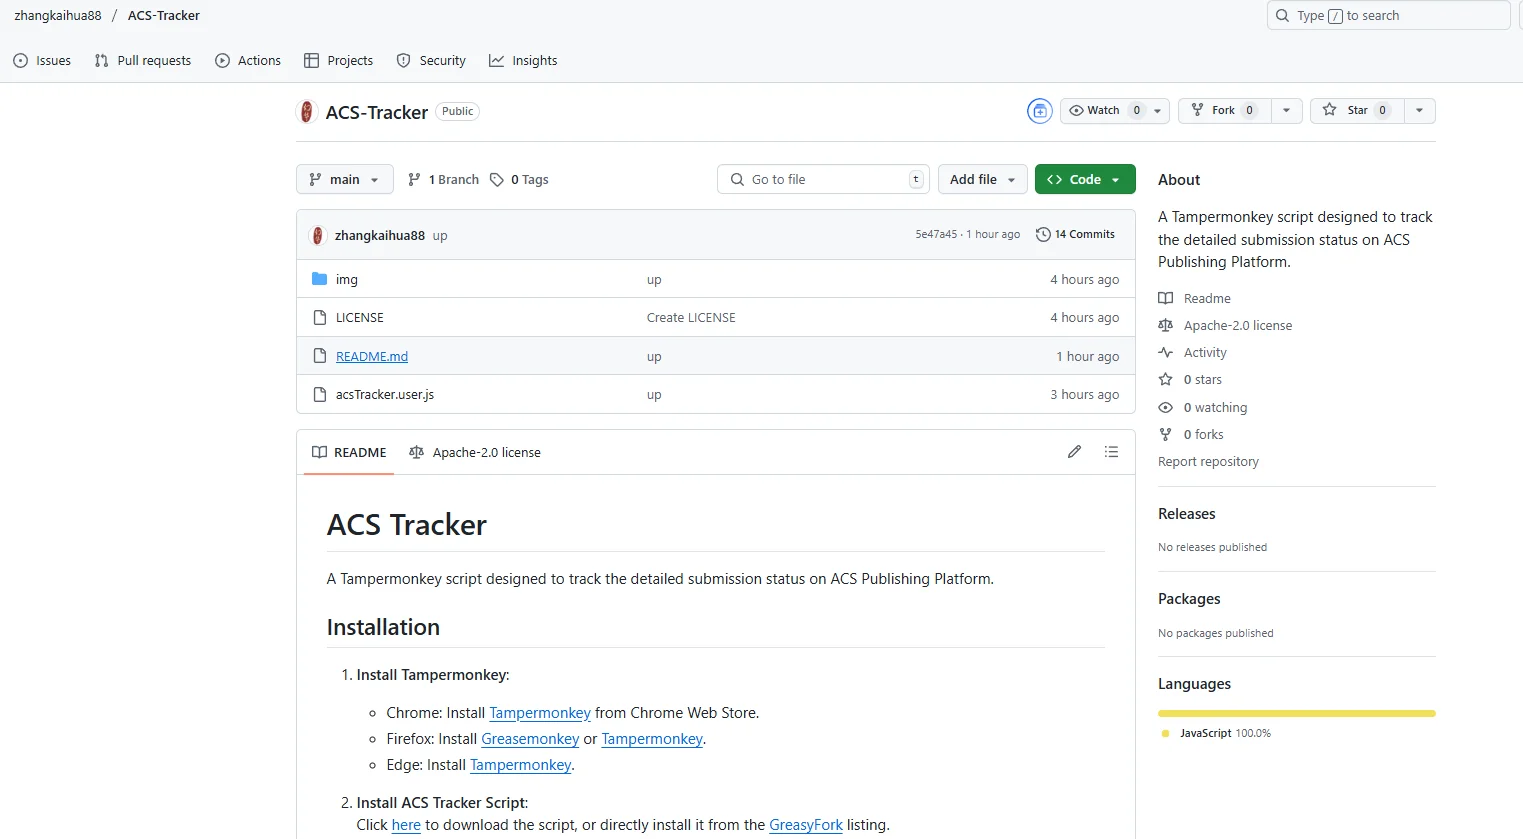Viewport: 1523px width, 839px height.
Task: Click the zhangkaihua88 author name in commit bar
Action: coord(380,235)
